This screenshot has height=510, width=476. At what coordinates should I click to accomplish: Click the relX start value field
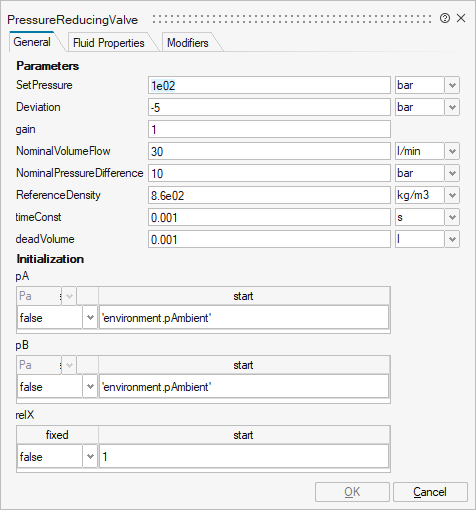click(x=244, y=457)
